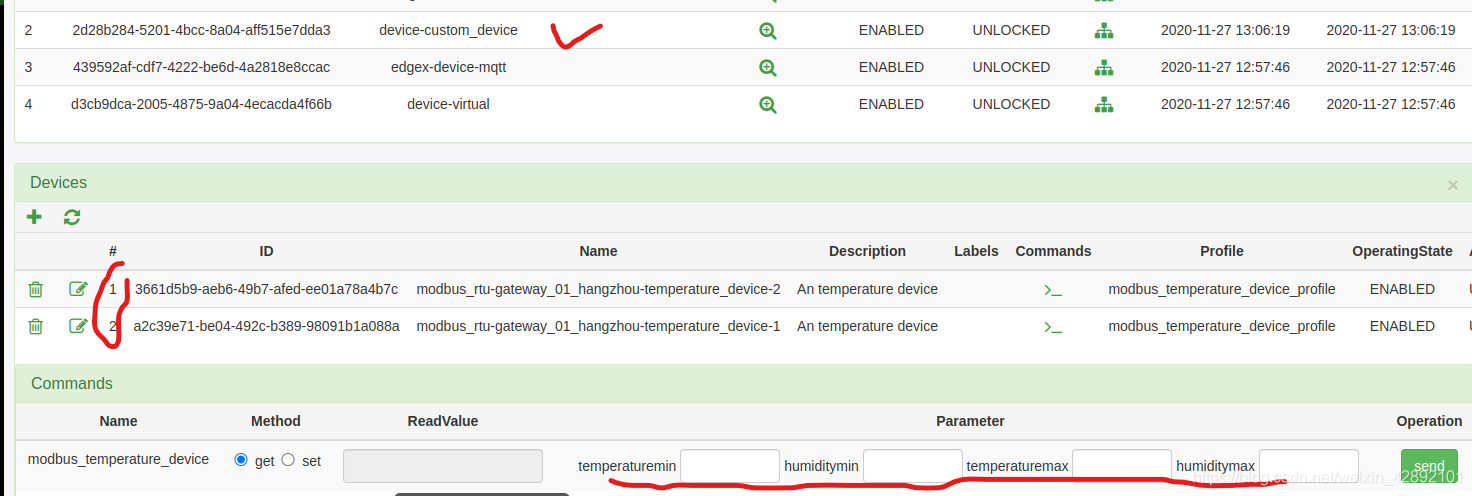The image size is (1472, 496).
Task: Click name modbus_rtu-gateway_01_hangzhou-temperature_device-2
Action: coord(598,289)
